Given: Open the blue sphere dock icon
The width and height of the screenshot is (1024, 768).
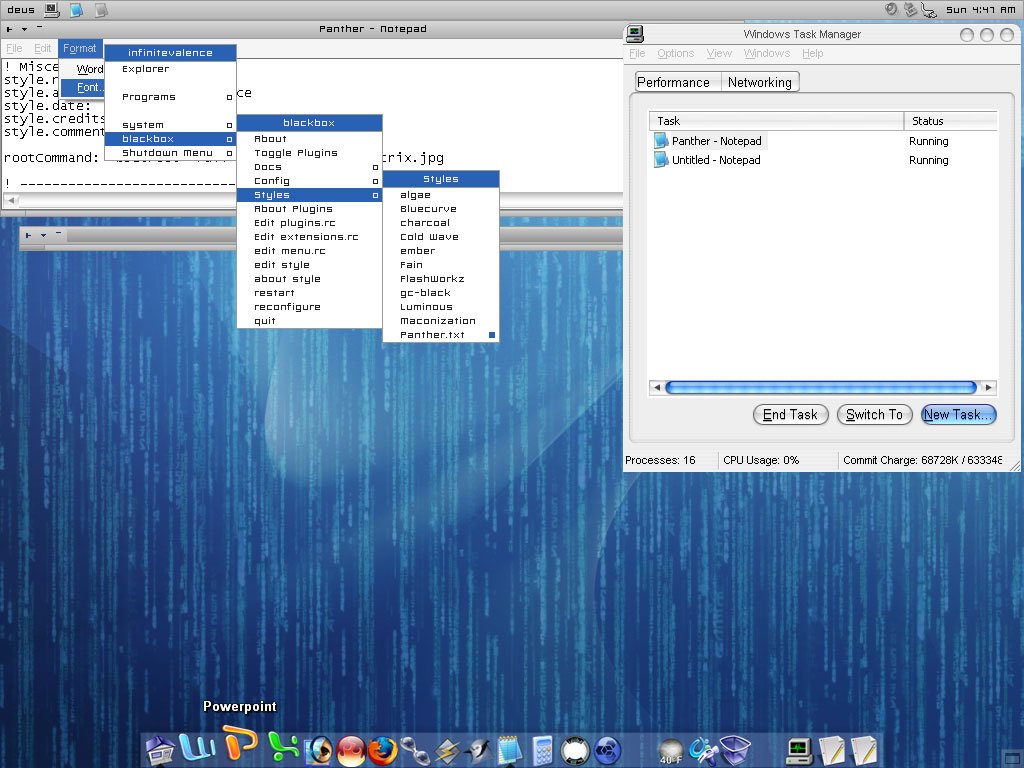Looking at the screenshot, I should [607, 750].
